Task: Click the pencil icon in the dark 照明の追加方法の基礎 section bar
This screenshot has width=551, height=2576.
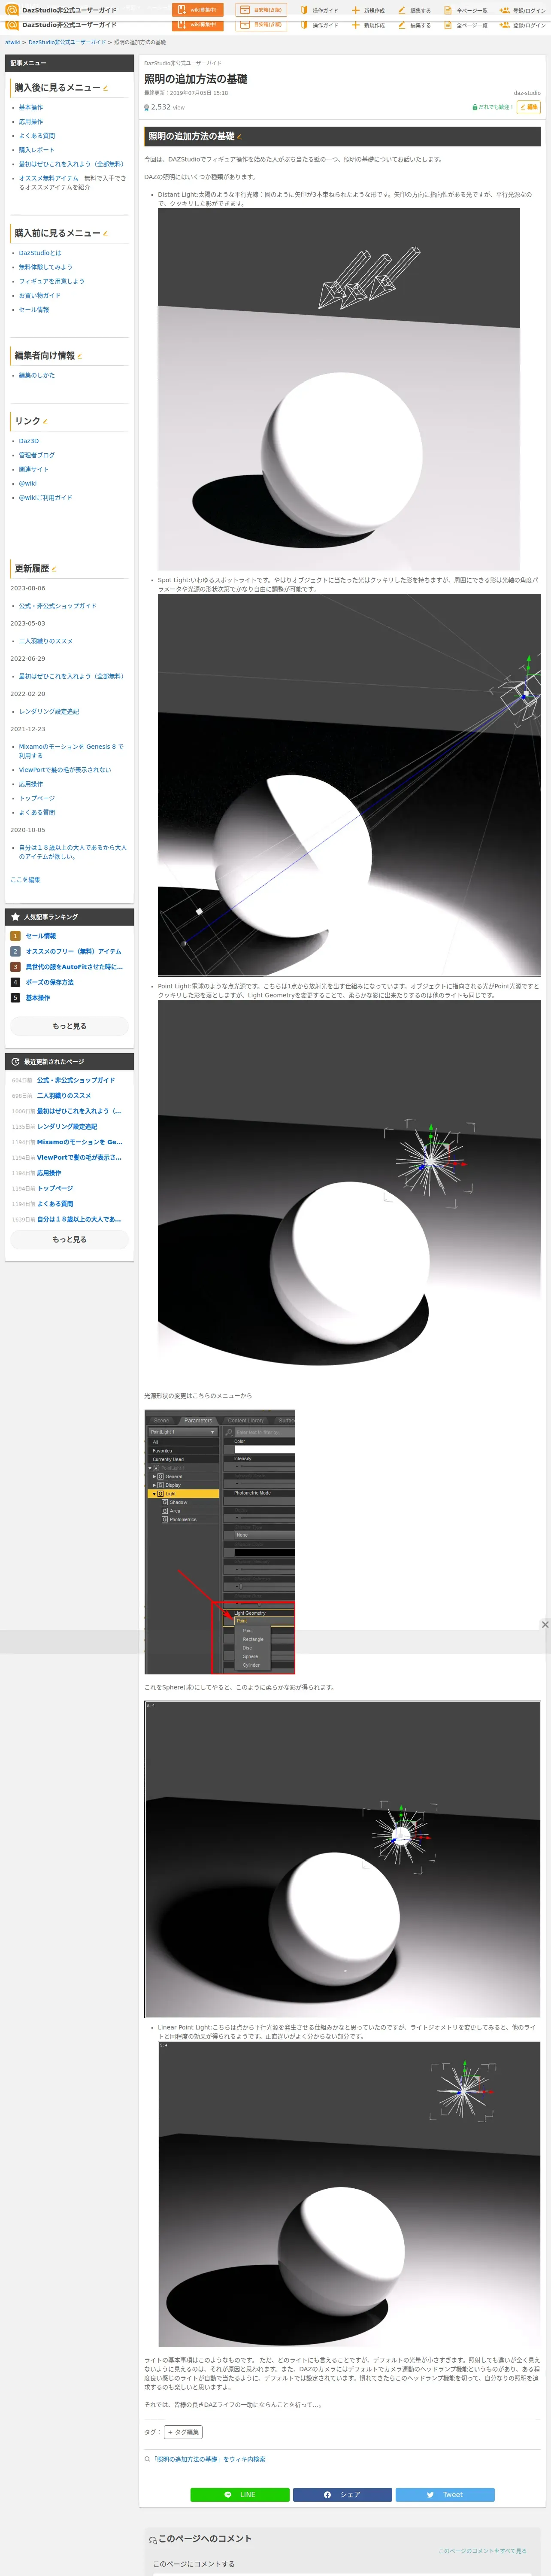Action: (240, 136)
